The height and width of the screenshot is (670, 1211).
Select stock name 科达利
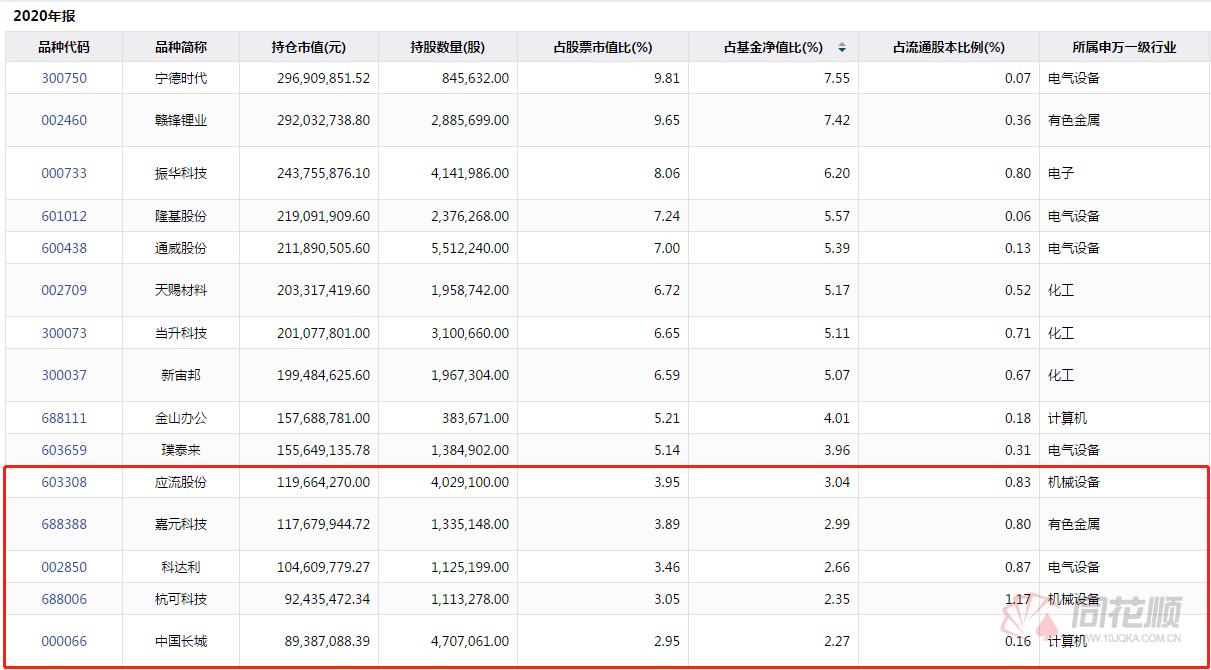181,567
